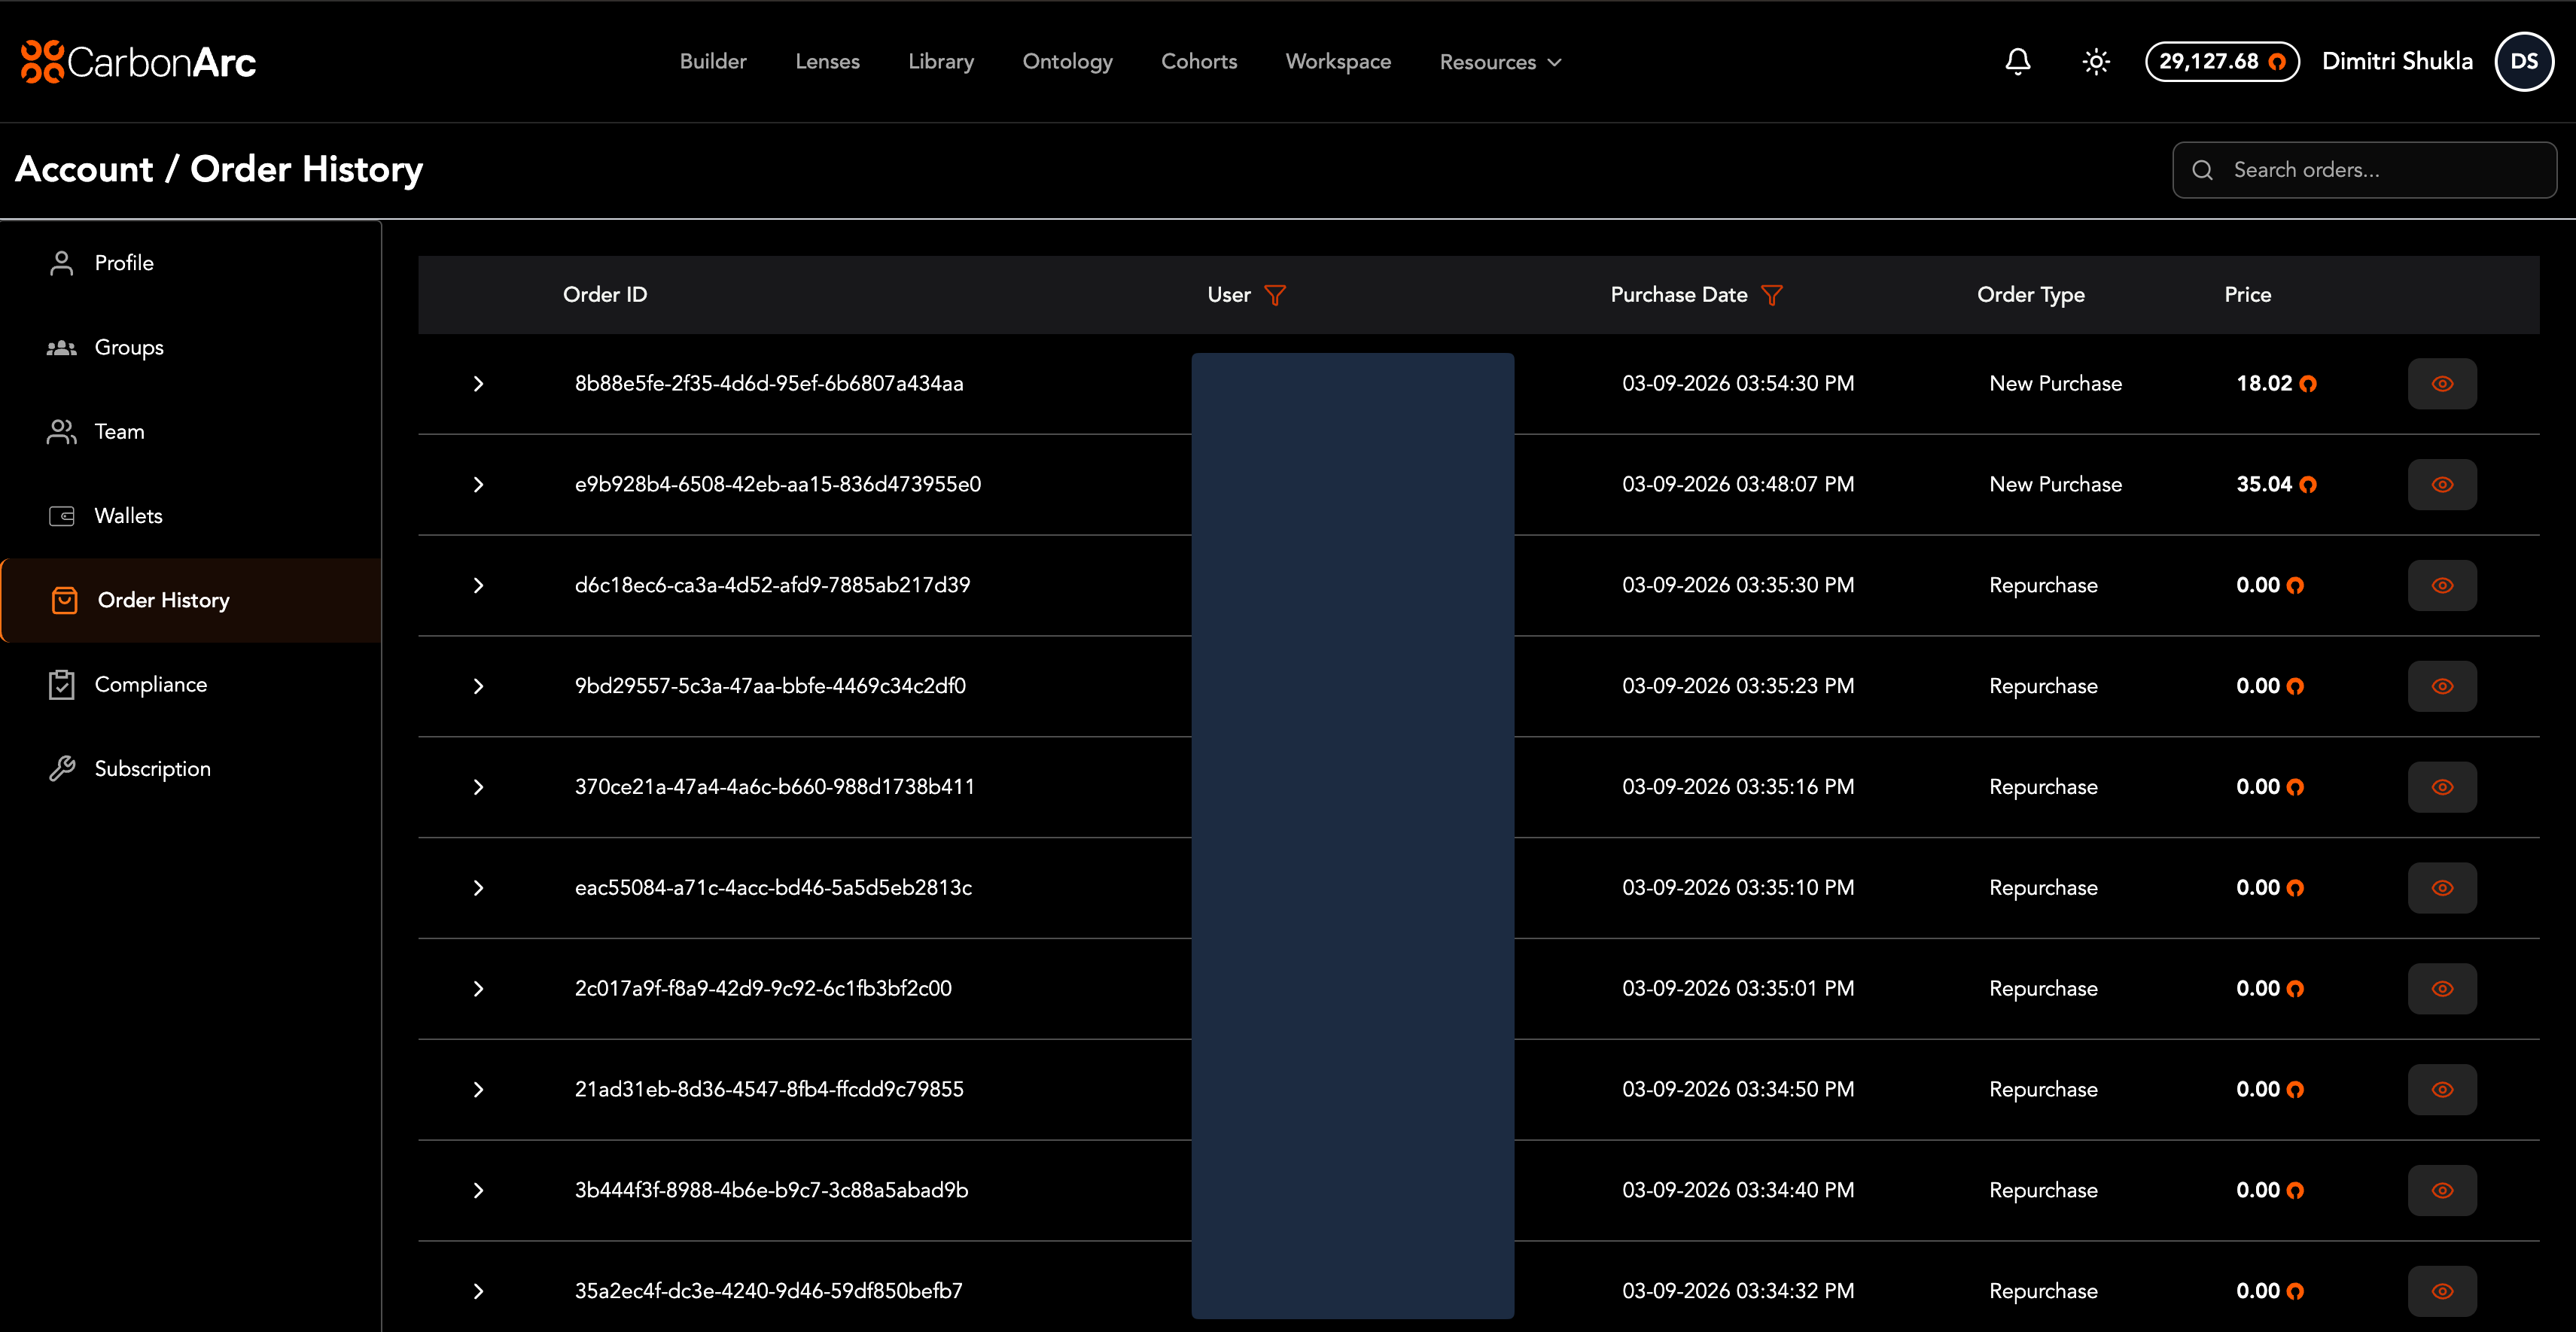
Task: Expand order row d6c18ec6-ca3a
Action: pyautogui.click(x=478, y=586)
